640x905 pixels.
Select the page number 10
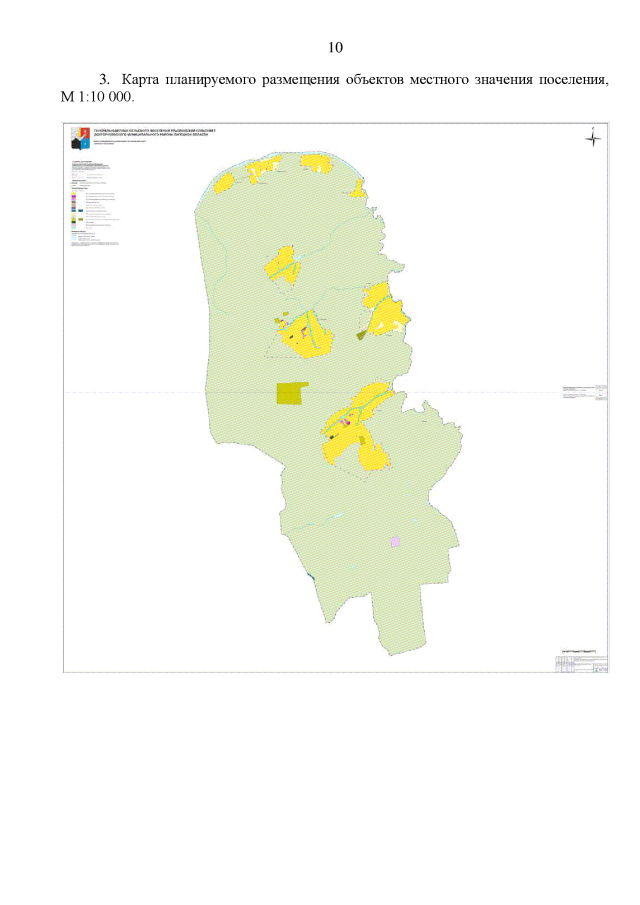[x=336, y=47]
